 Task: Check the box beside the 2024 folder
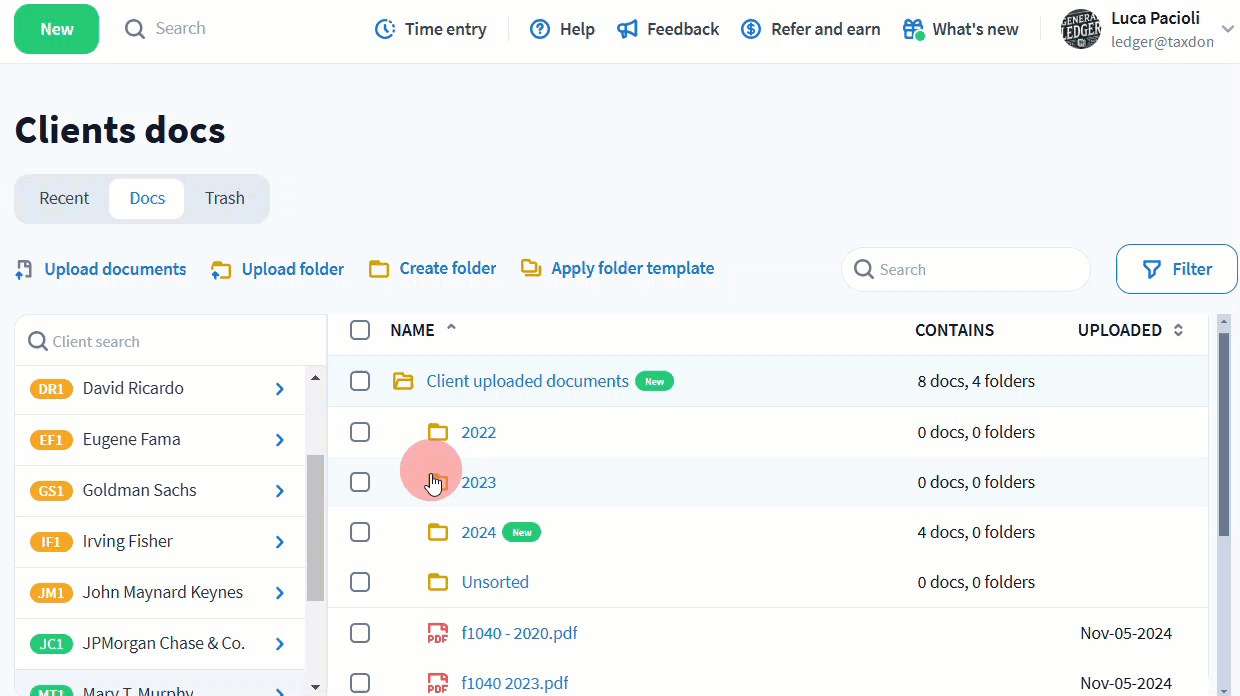coord(360,532)
